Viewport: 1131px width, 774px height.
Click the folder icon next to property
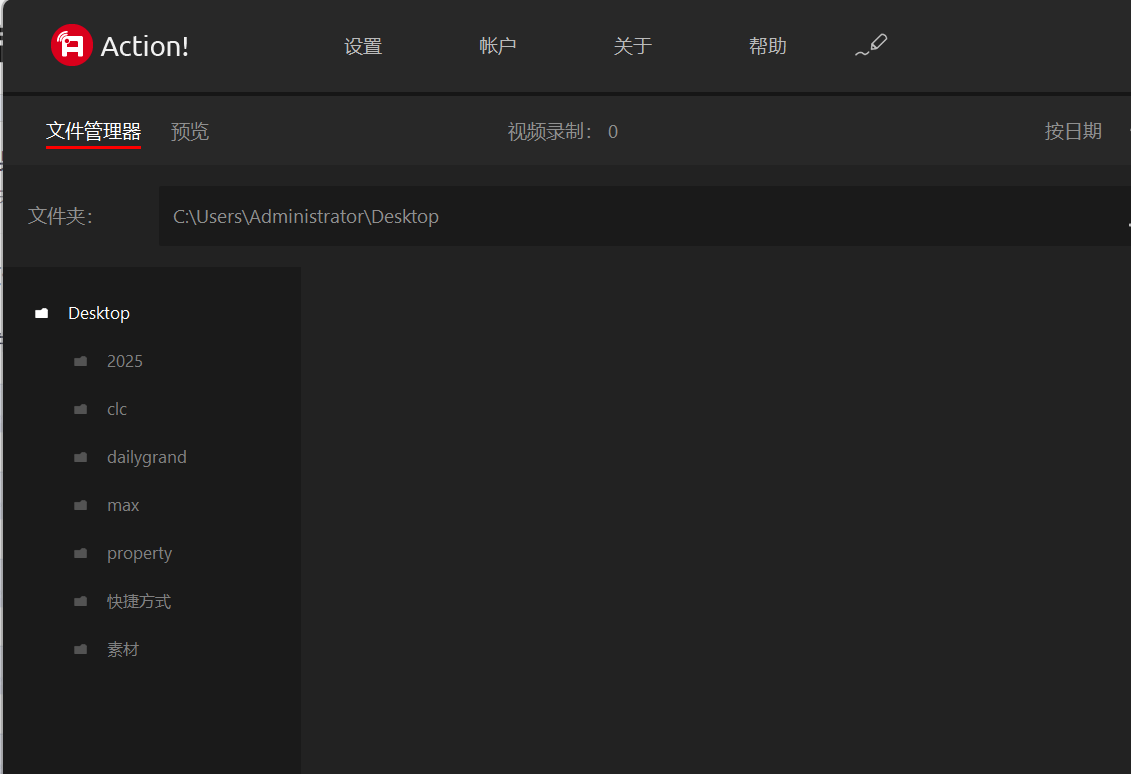tap(81, 553)
